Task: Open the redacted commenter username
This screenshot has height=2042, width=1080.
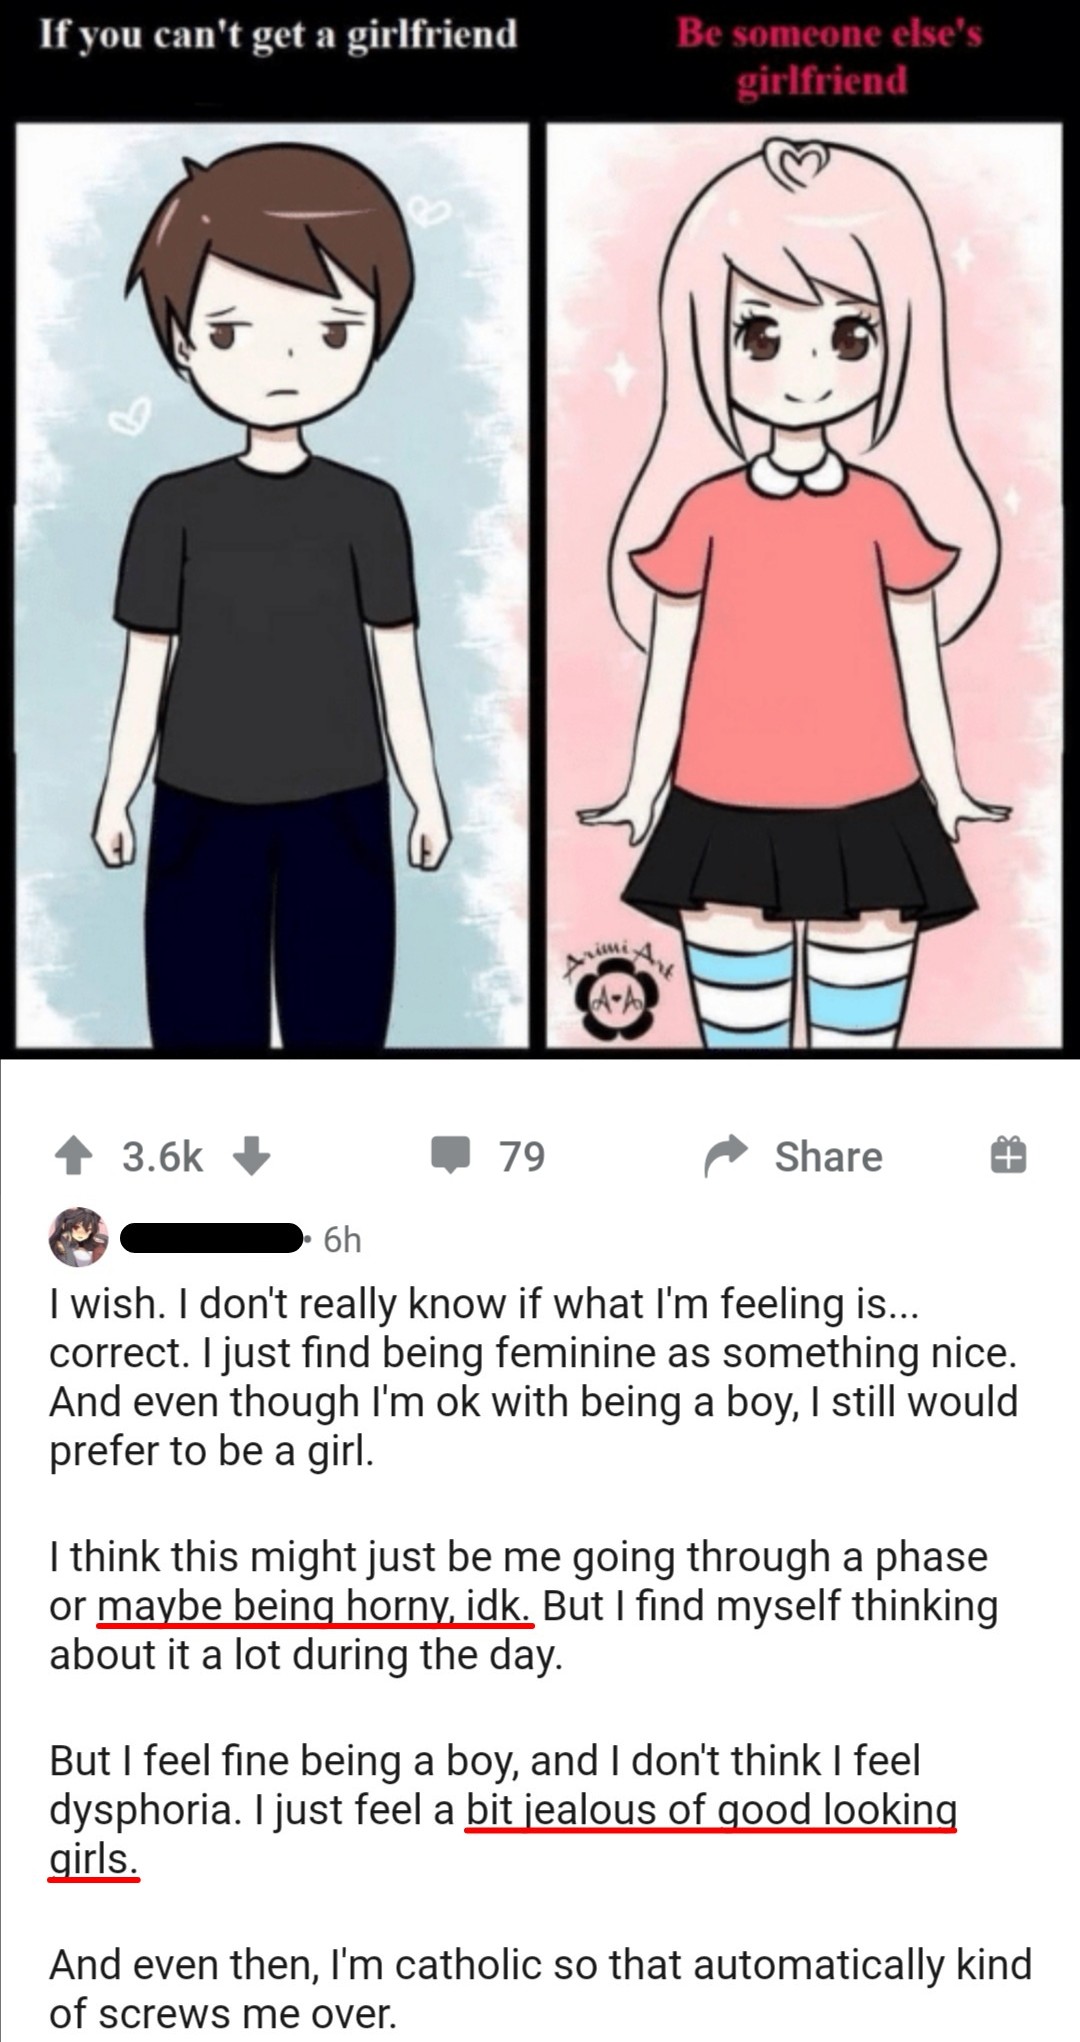Action: 212,1238
